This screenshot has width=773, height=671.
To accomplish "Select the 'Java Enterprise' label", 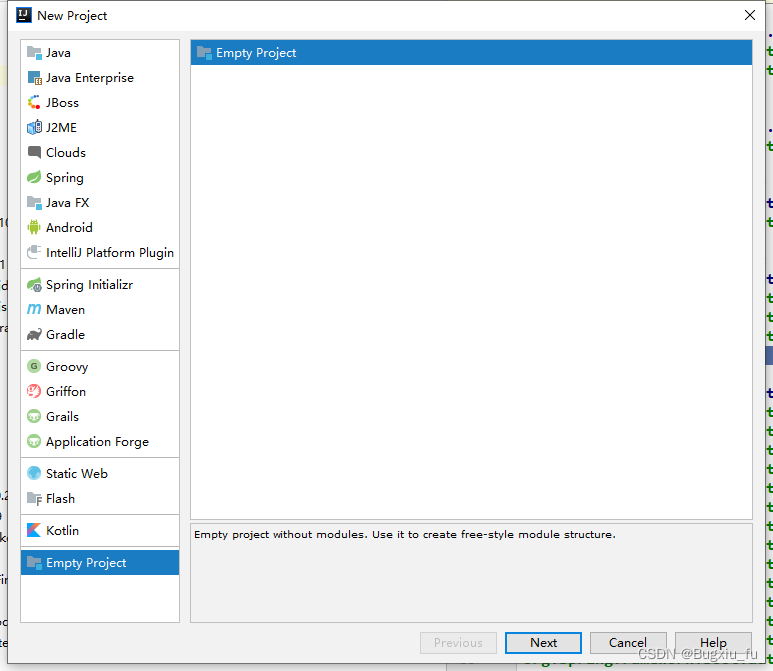I will tap(90, 78).
